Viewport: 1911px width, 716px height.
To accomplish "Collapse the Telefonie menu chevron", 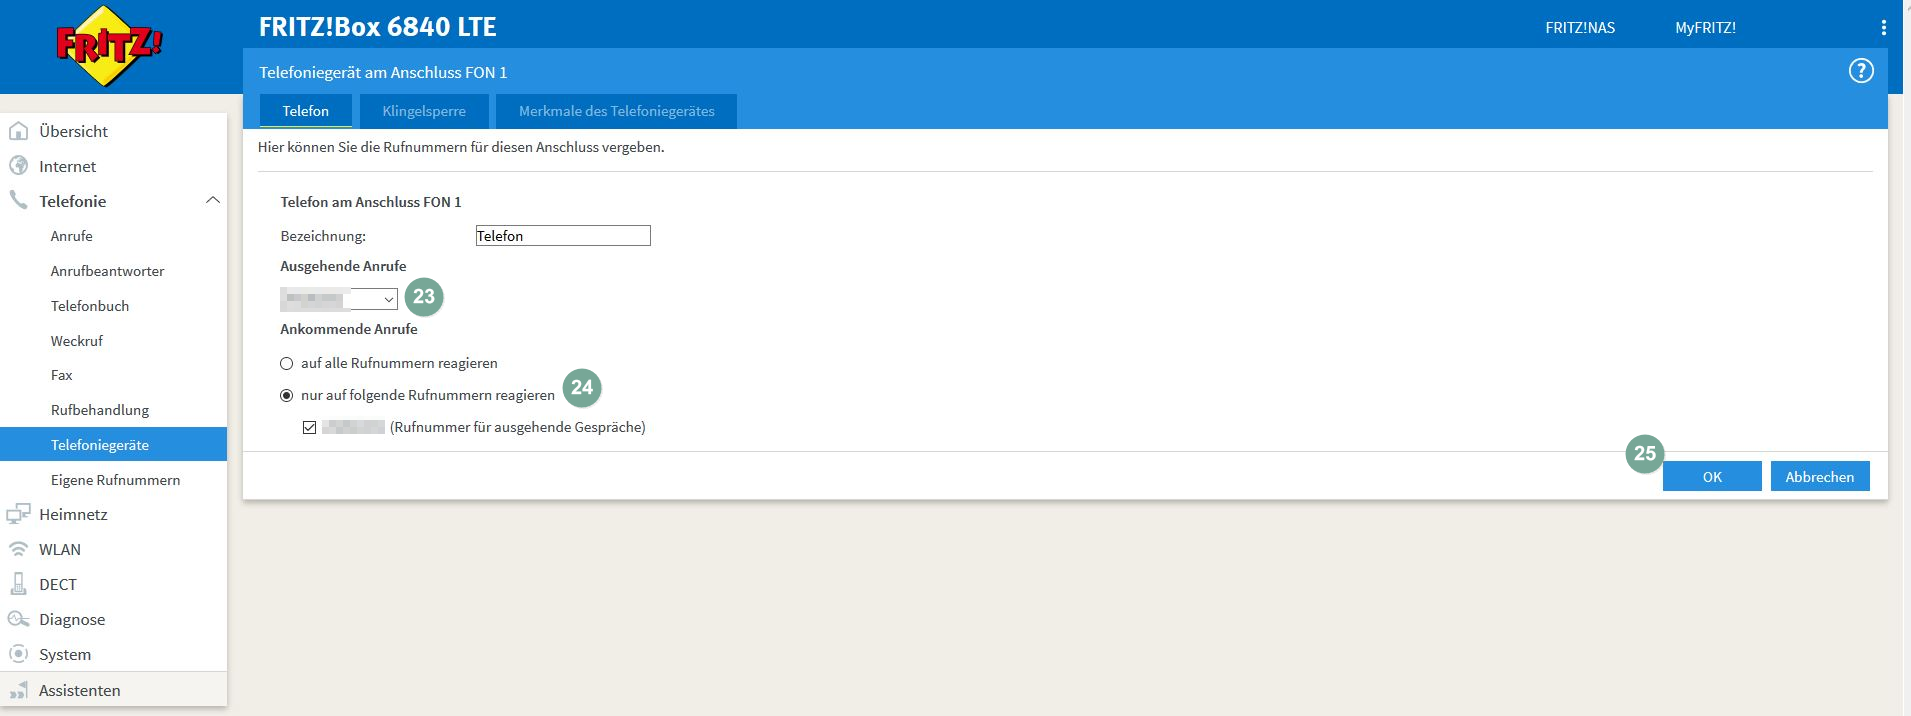I will pos(212,200).
